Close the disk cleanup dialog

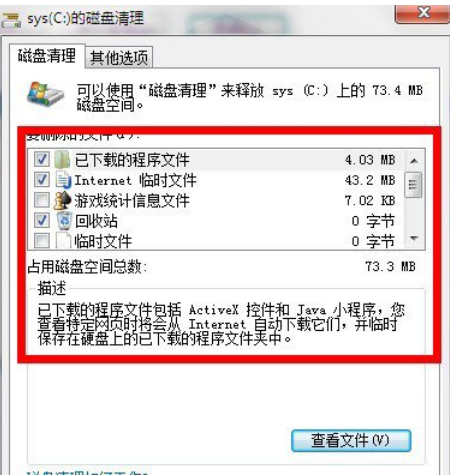click(x=423, y=14)
